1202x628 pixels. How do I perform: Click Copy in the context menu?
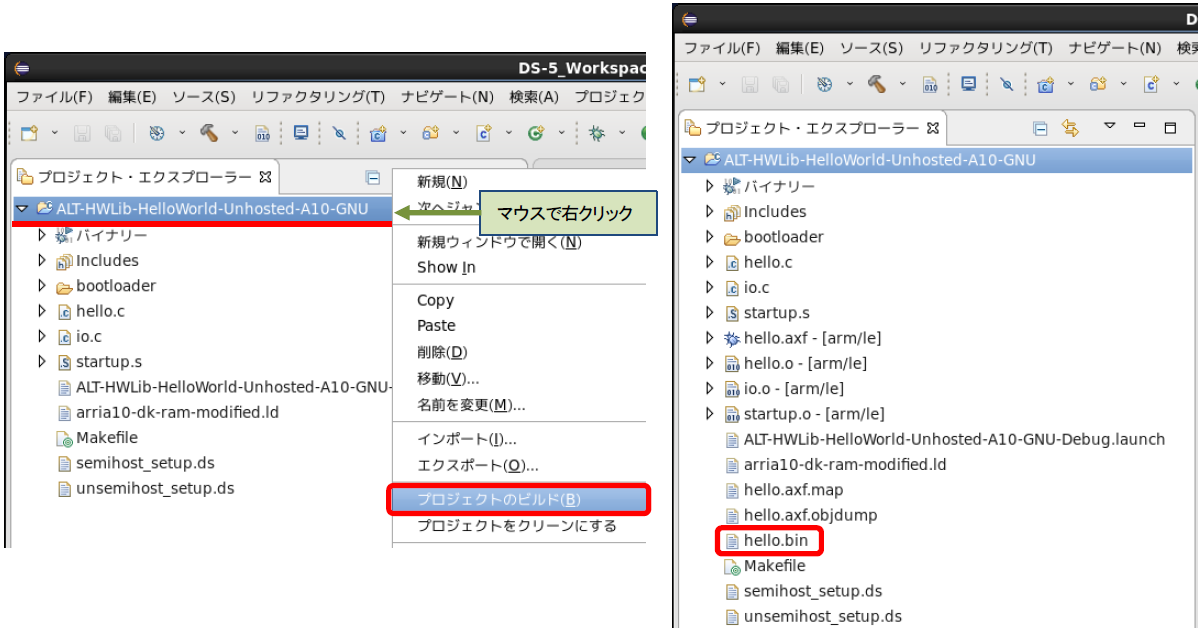pyautogui.click(x=435, y=300)
